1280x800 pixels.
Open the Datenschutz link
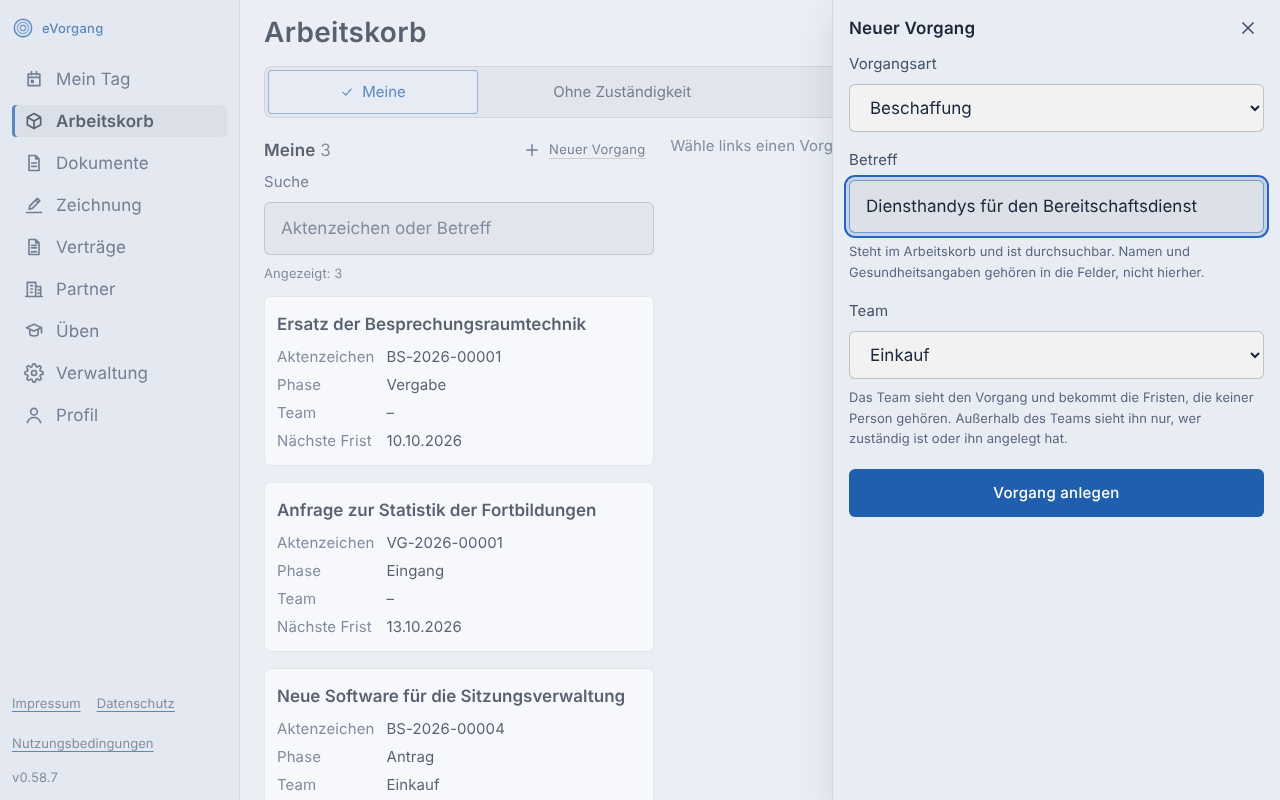136,704
